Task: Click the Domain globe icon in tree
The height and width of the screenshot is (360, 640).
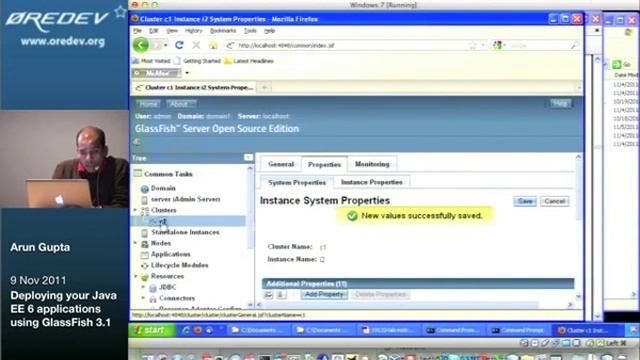Action: tap(144, 189)
